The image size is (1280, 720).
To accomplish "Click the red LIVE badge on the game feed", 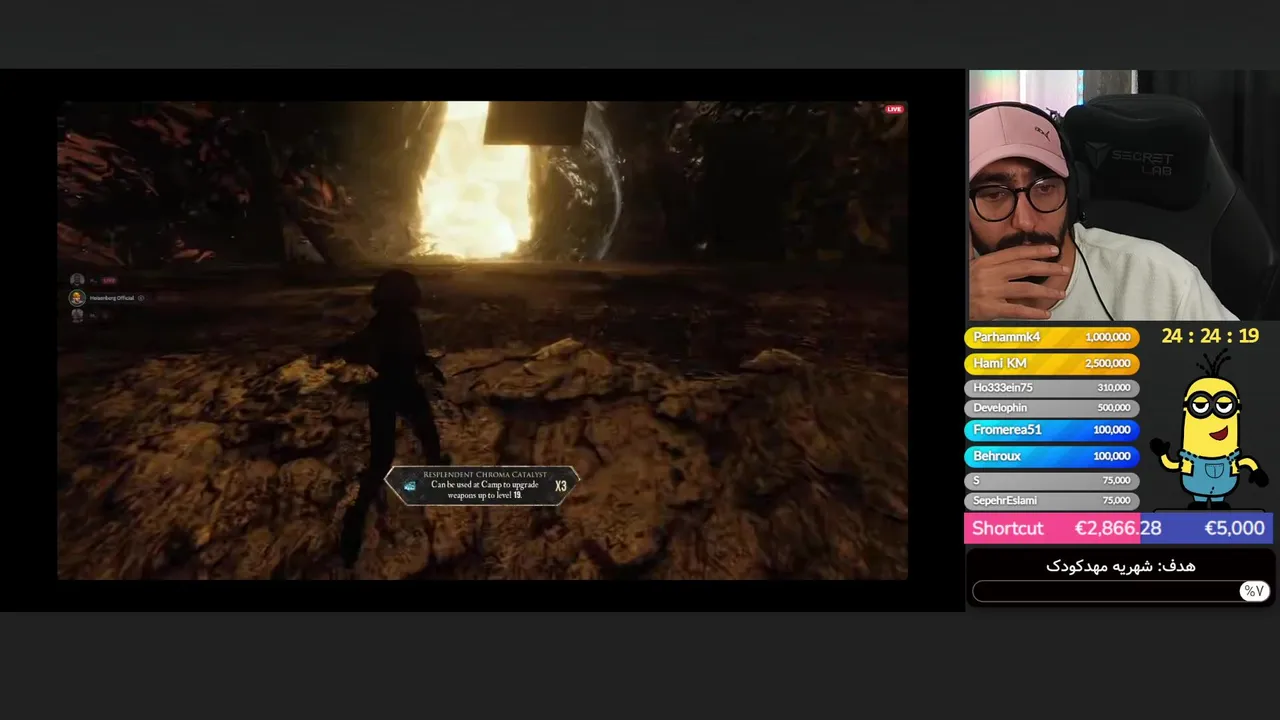I will (894, 109).
